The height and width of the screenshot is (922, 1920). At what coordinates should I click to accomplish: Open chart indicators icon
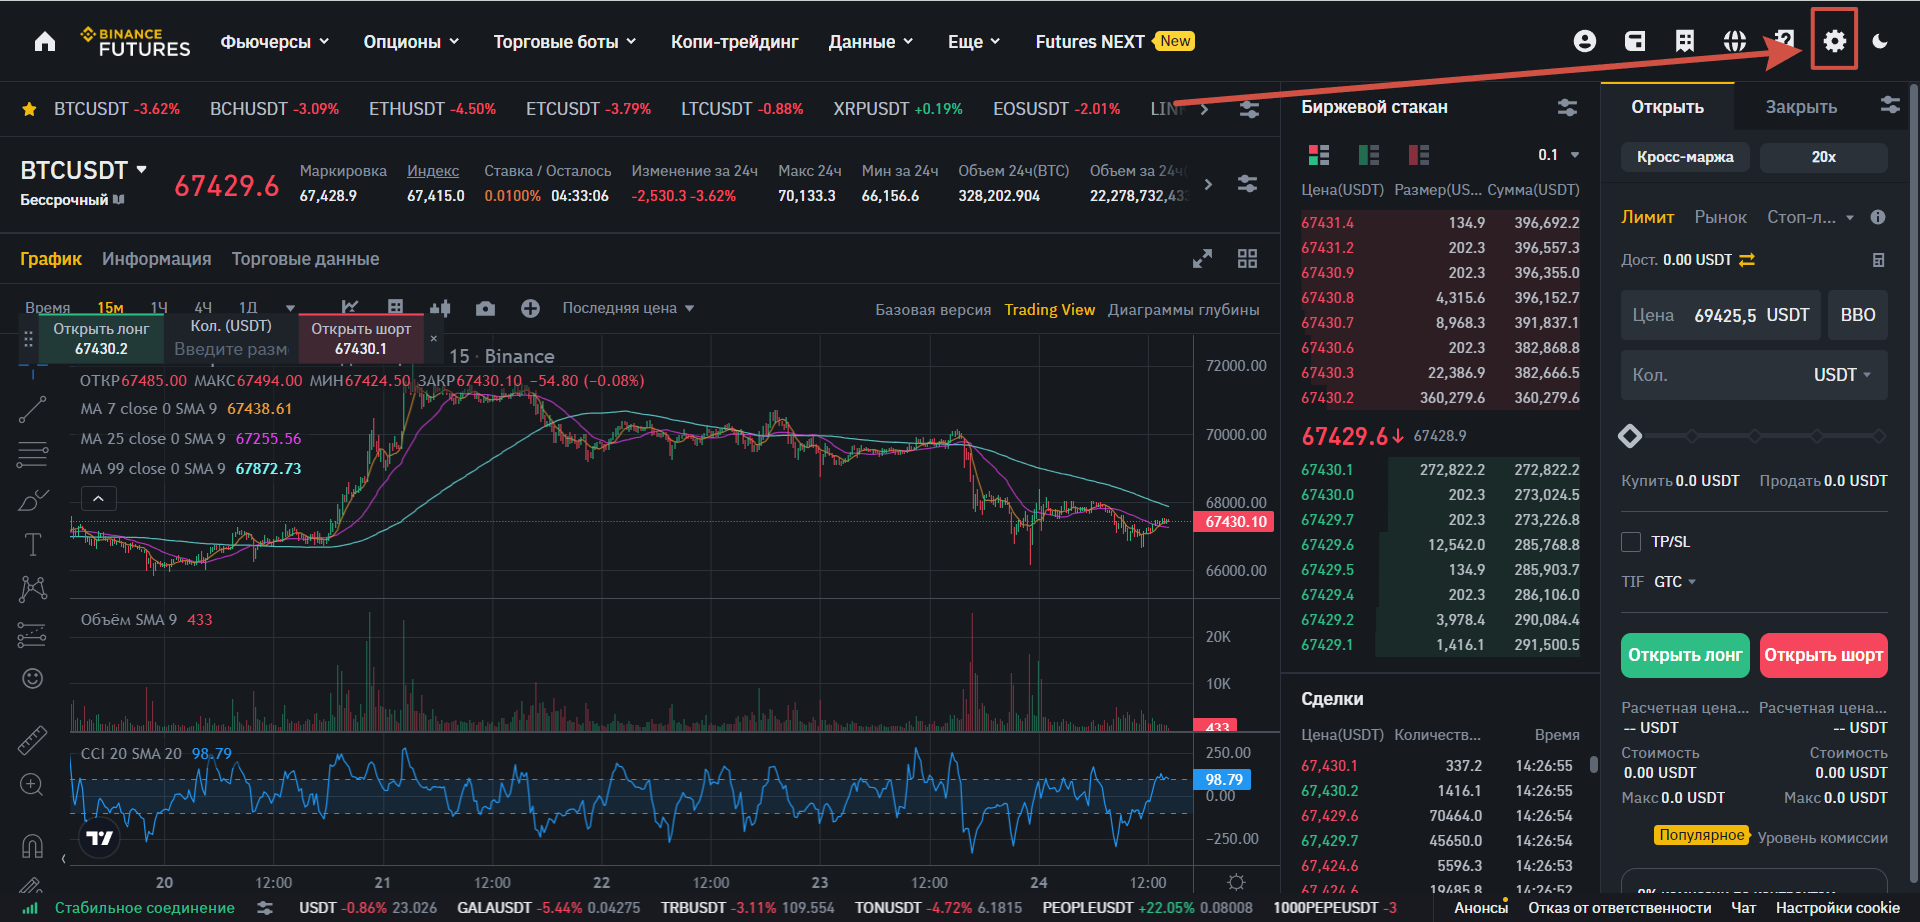pos(349,308)
